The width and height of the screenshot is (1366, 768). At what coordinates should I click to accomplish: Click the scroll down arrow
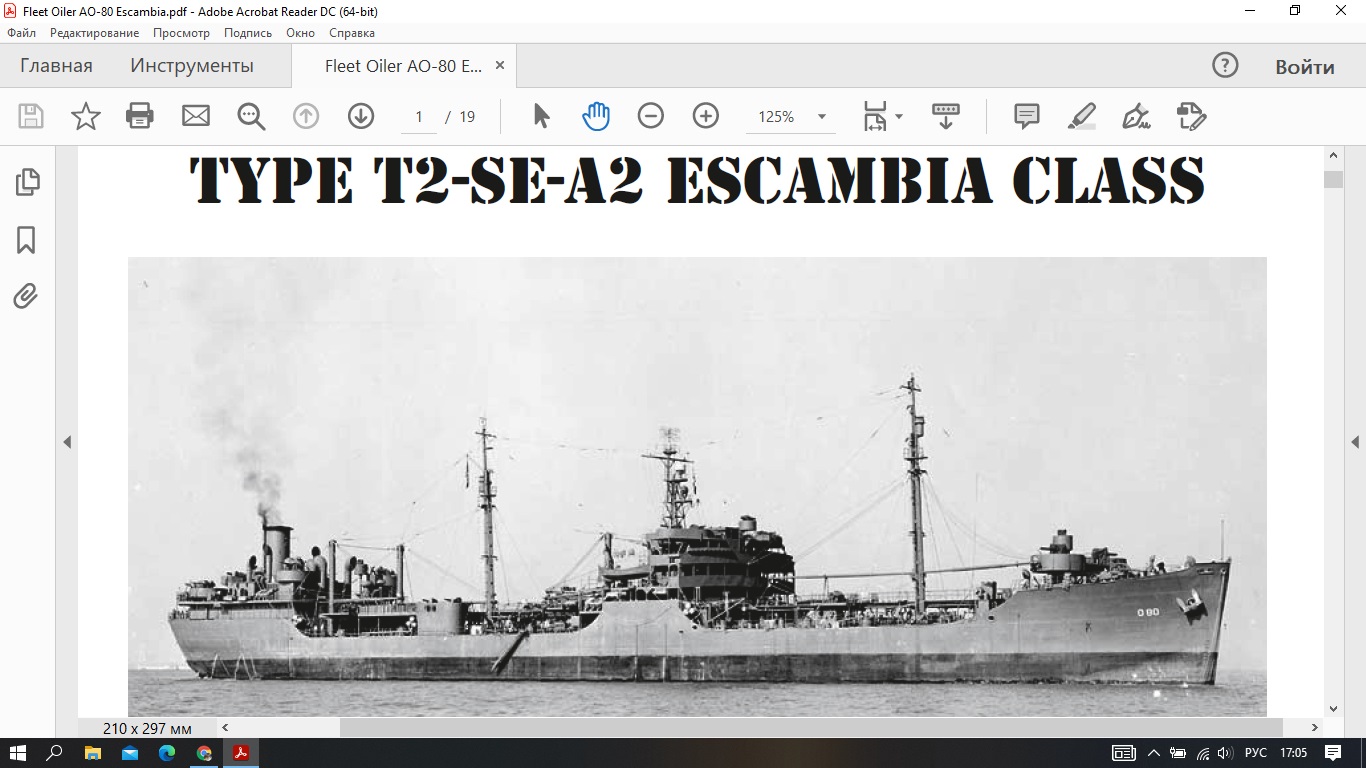point(1333,708)
